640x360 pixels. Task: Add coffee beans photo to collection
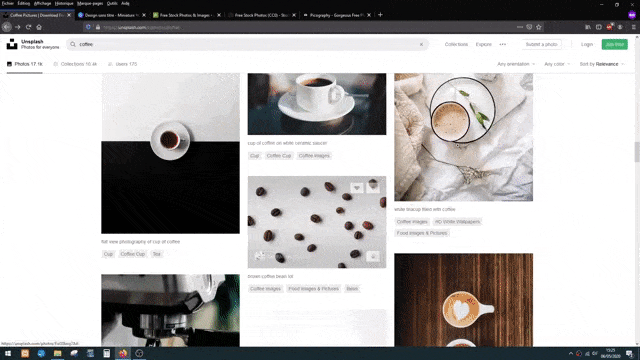[373, 188]
